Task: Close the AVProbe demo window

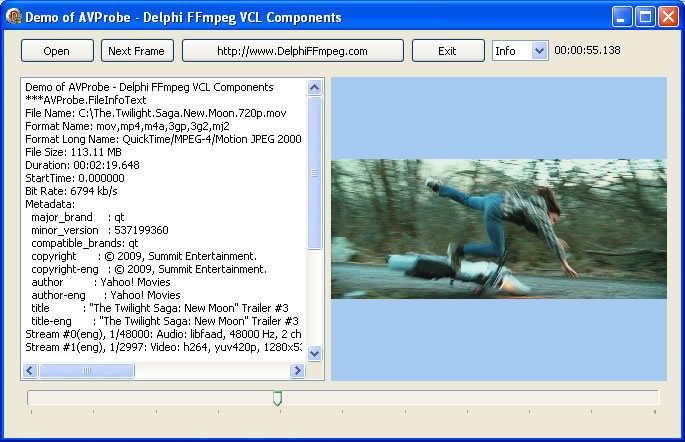Action: pyautogui.click(x=668, y=17)
